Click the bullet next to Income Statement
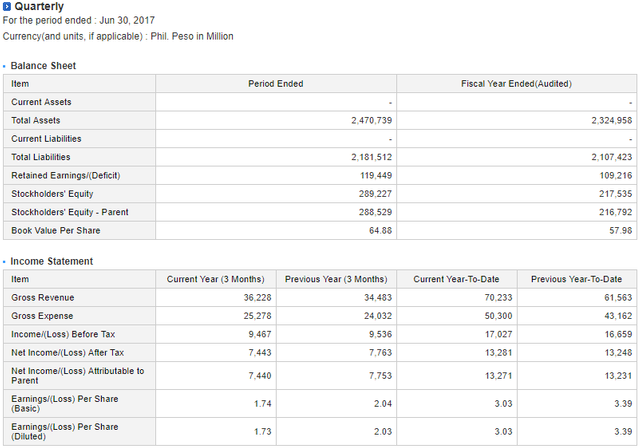The image size is (640, 448). [x=5, y=262]
